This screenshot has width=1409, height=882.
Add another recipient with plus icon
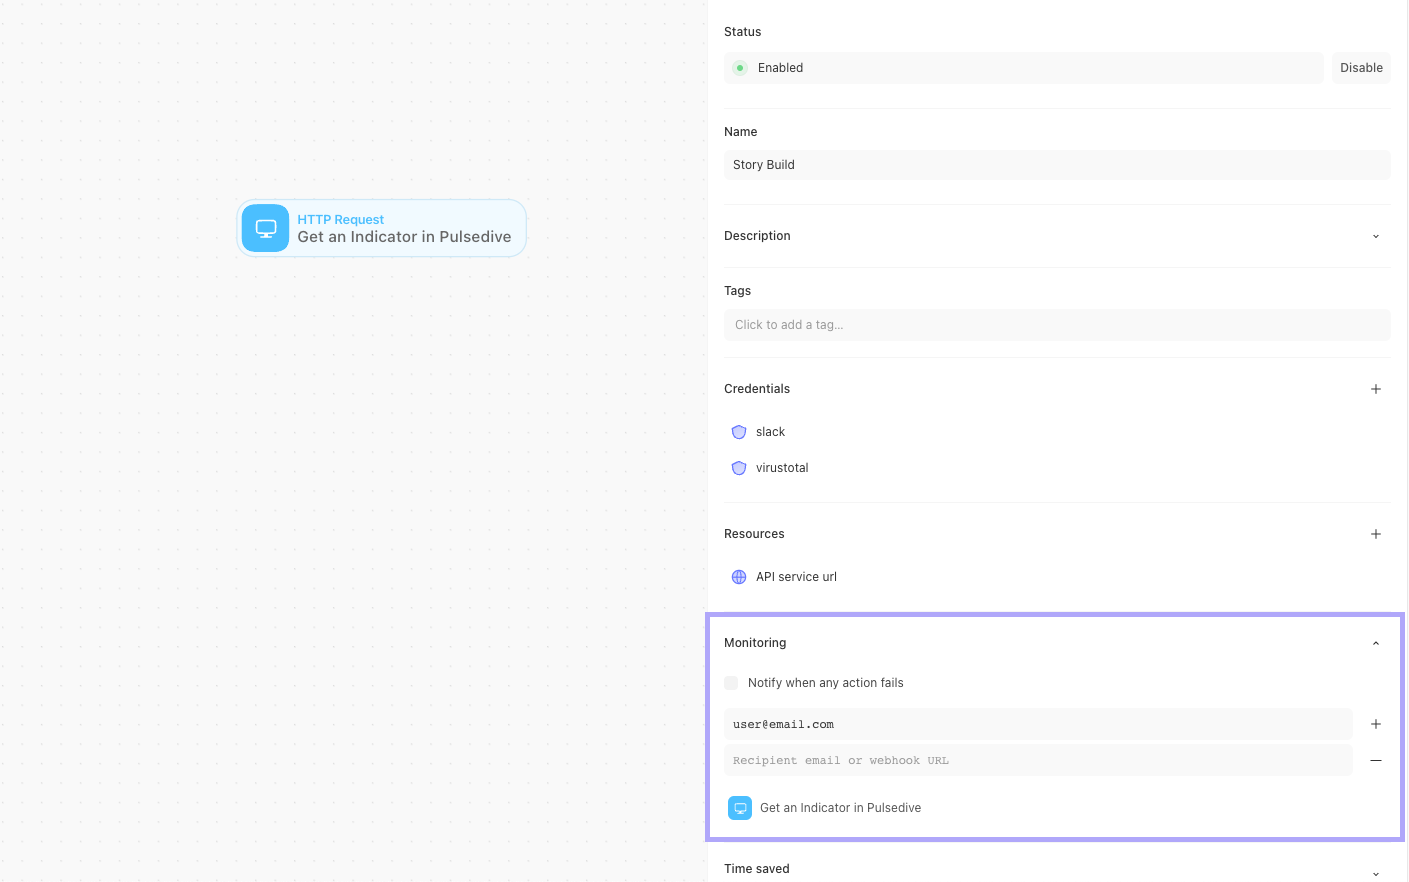coord(1376,724)
